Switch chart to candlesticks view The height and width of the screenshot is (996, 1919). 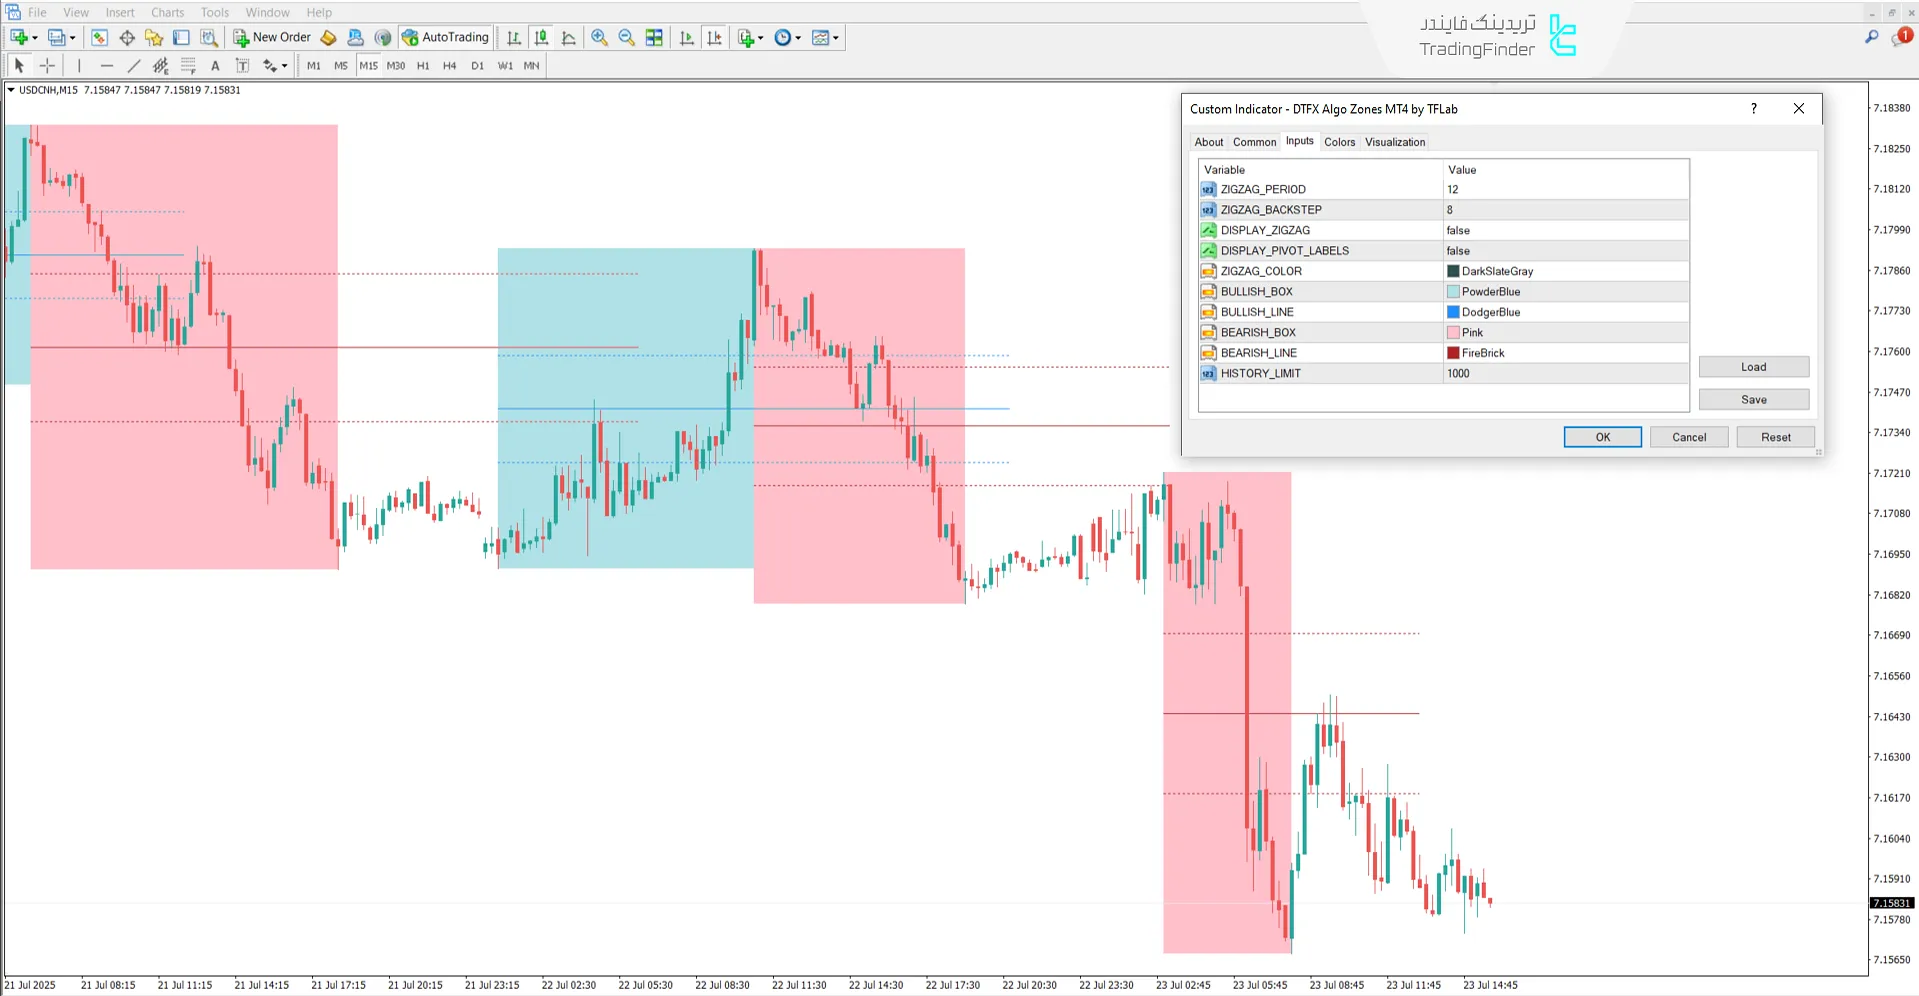pyautogui.click(x=541, y=37)
